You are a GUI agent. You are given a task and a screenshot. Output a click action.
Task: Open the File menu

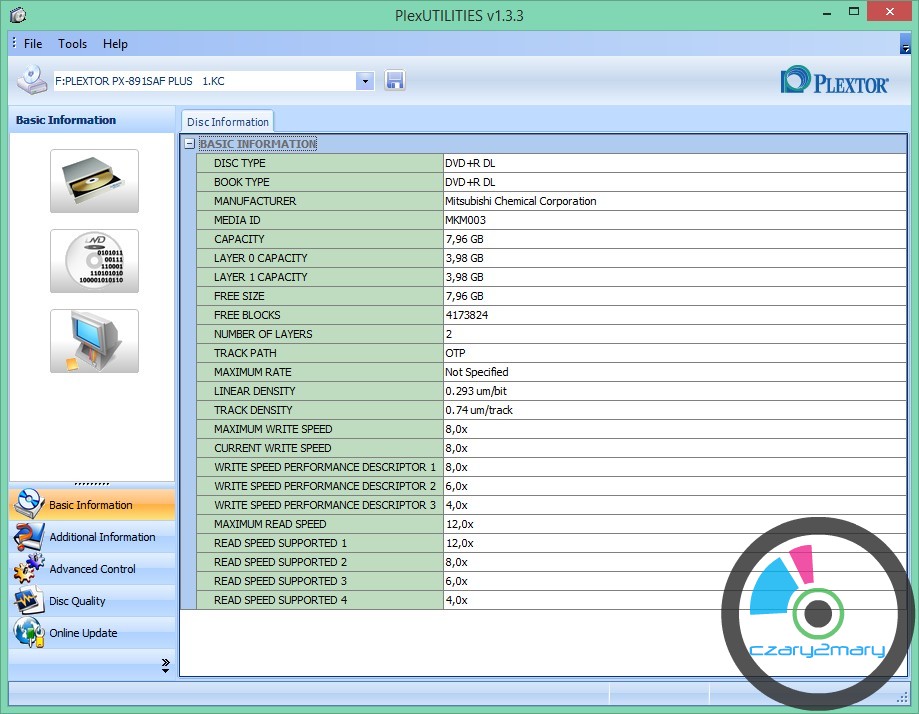tap(33, 44)
